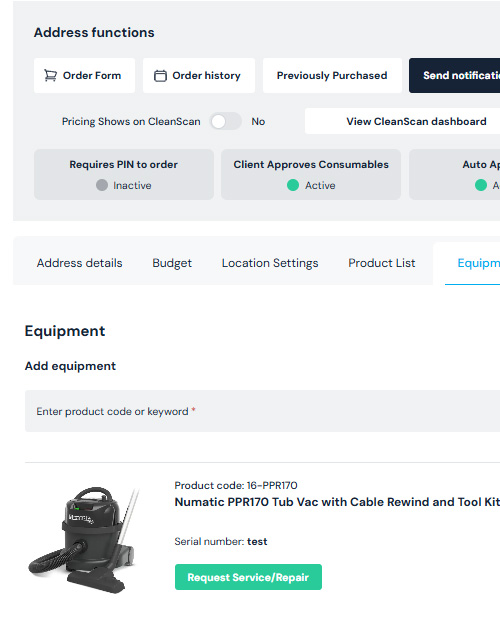This screenshot has width=500, height=625.
Task: Click the serial number value test
Action: pyautogui.click(x=257, y=541)
